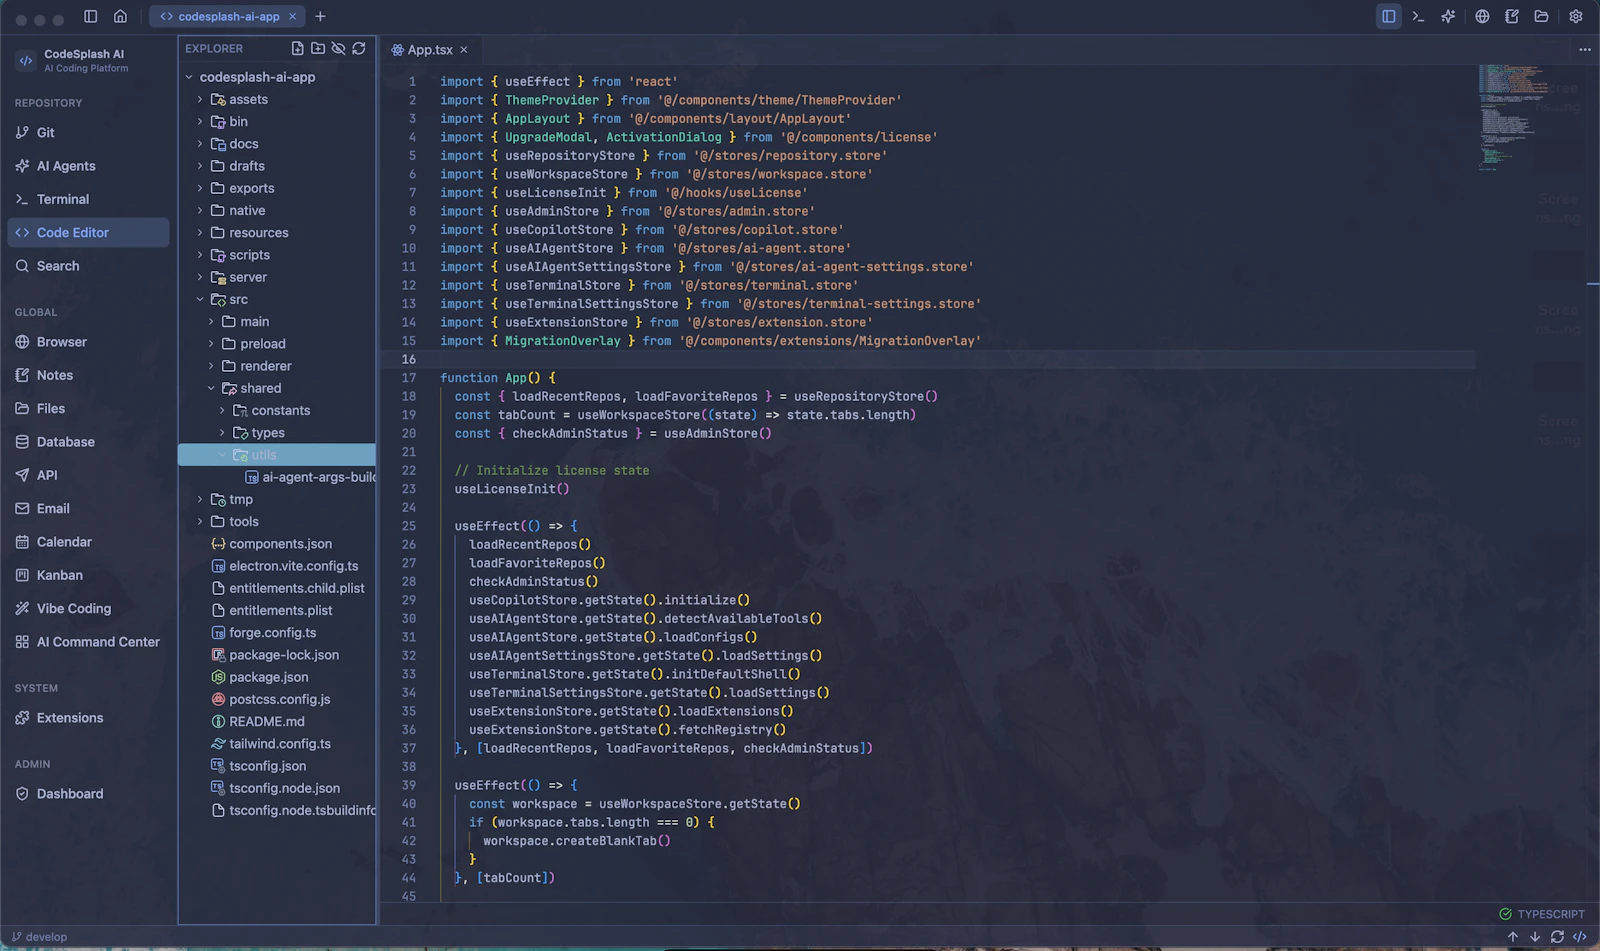1600x951 pixels.
Task: Close the App.tsx editor tab
Action: point(464,49)
